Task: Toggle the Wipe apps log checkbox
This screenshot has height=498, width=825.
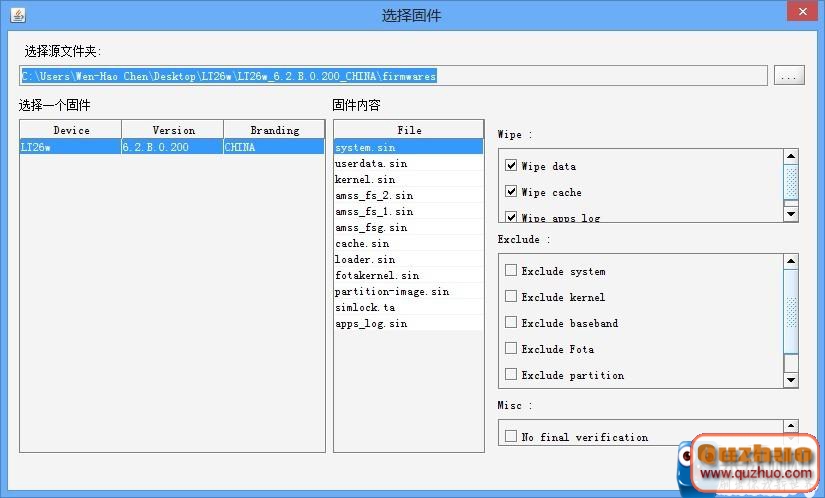Action: coord(510,217)
